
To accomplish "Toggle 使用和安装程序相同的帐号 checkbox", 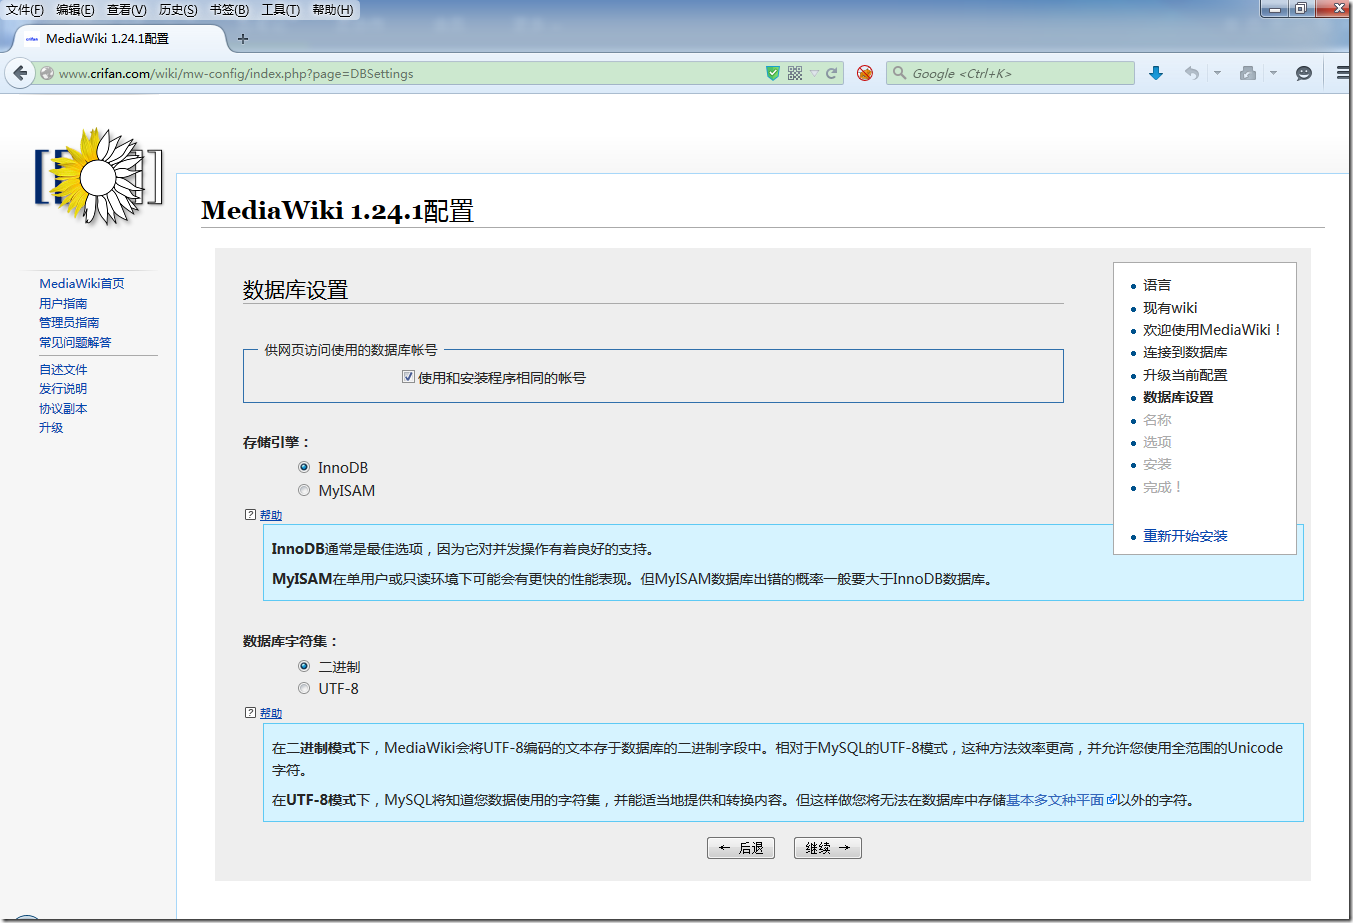I will [408, 377].
